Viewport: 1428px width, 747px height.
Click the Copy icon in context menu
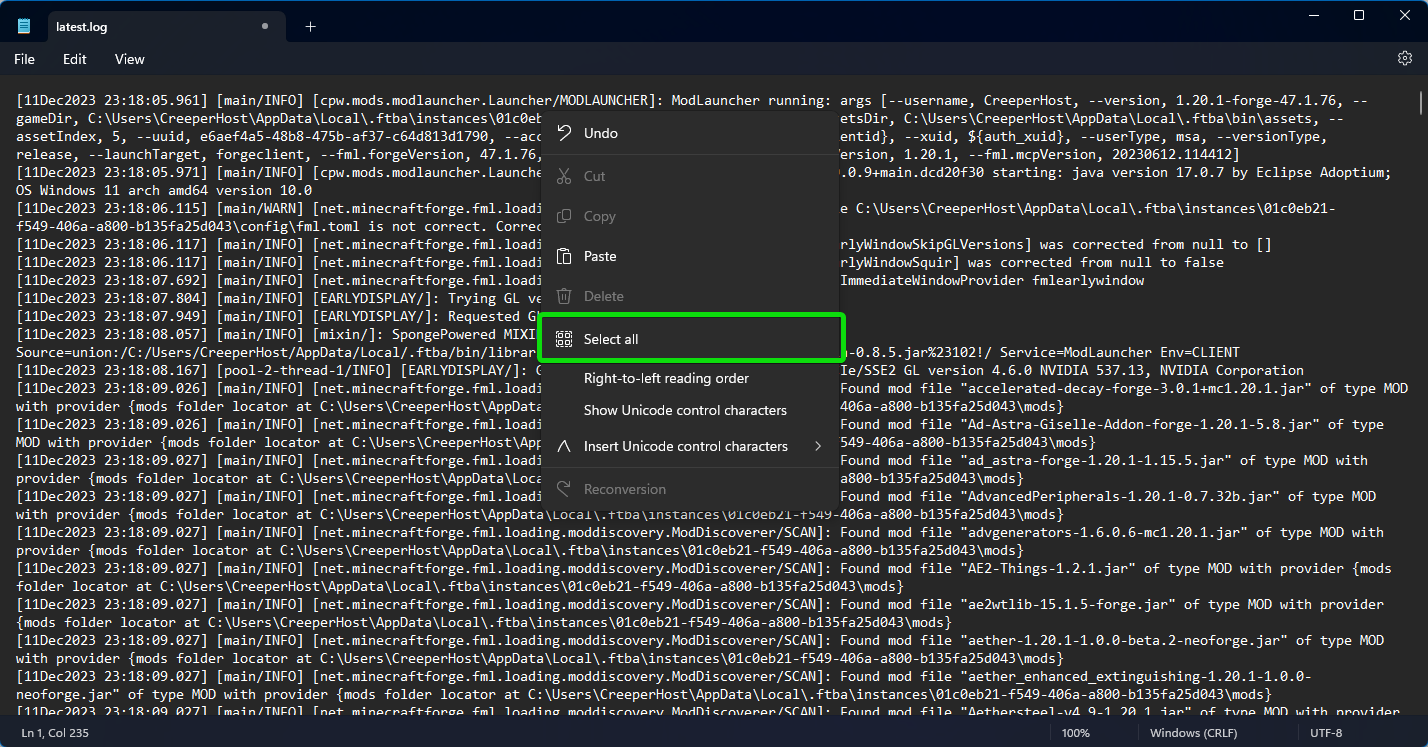click(564, 216)
